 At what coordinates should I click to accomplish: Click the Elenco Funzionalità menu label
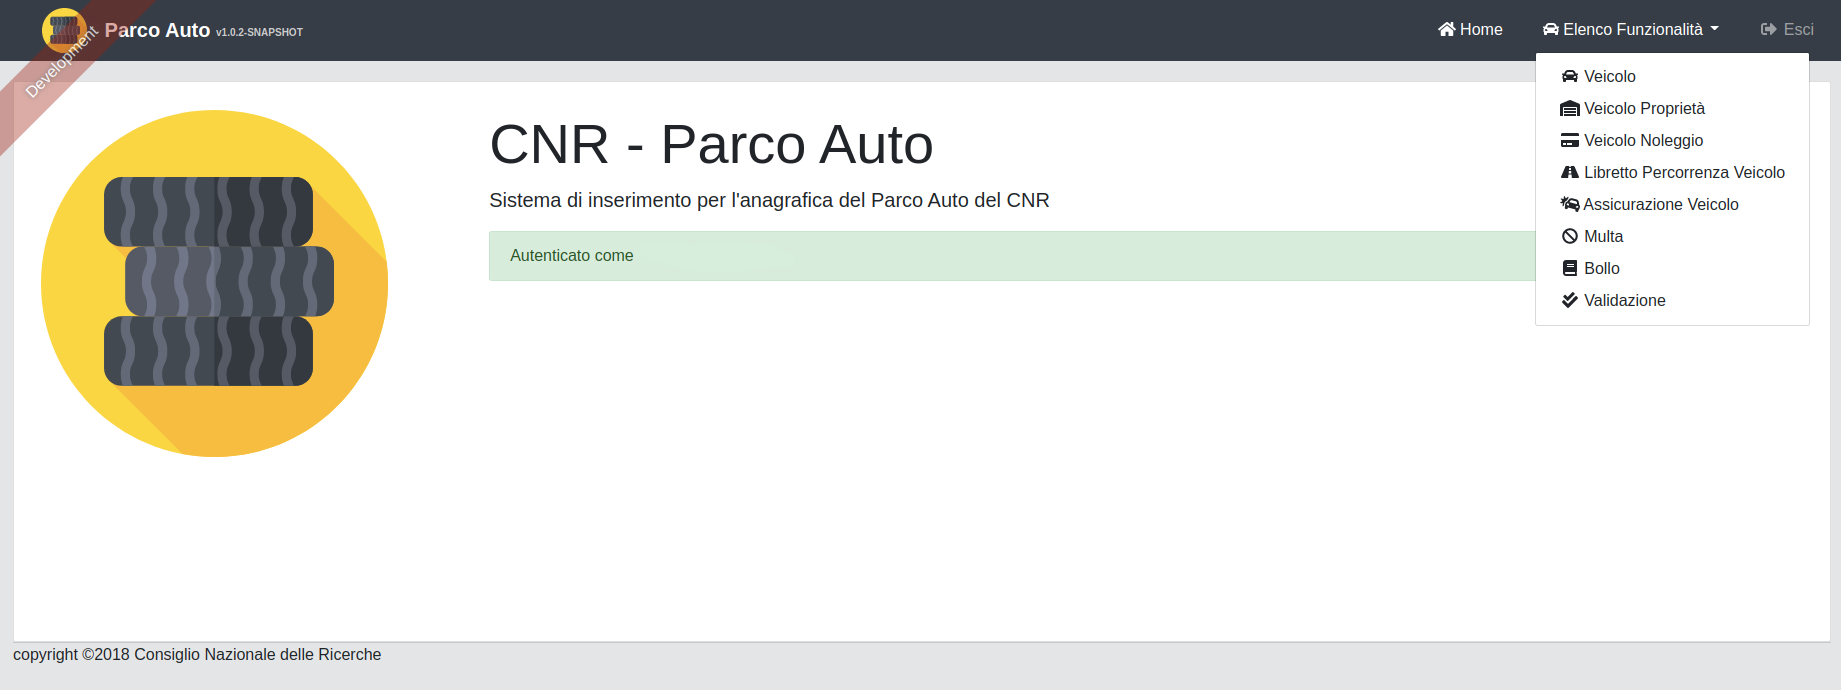1633,29
